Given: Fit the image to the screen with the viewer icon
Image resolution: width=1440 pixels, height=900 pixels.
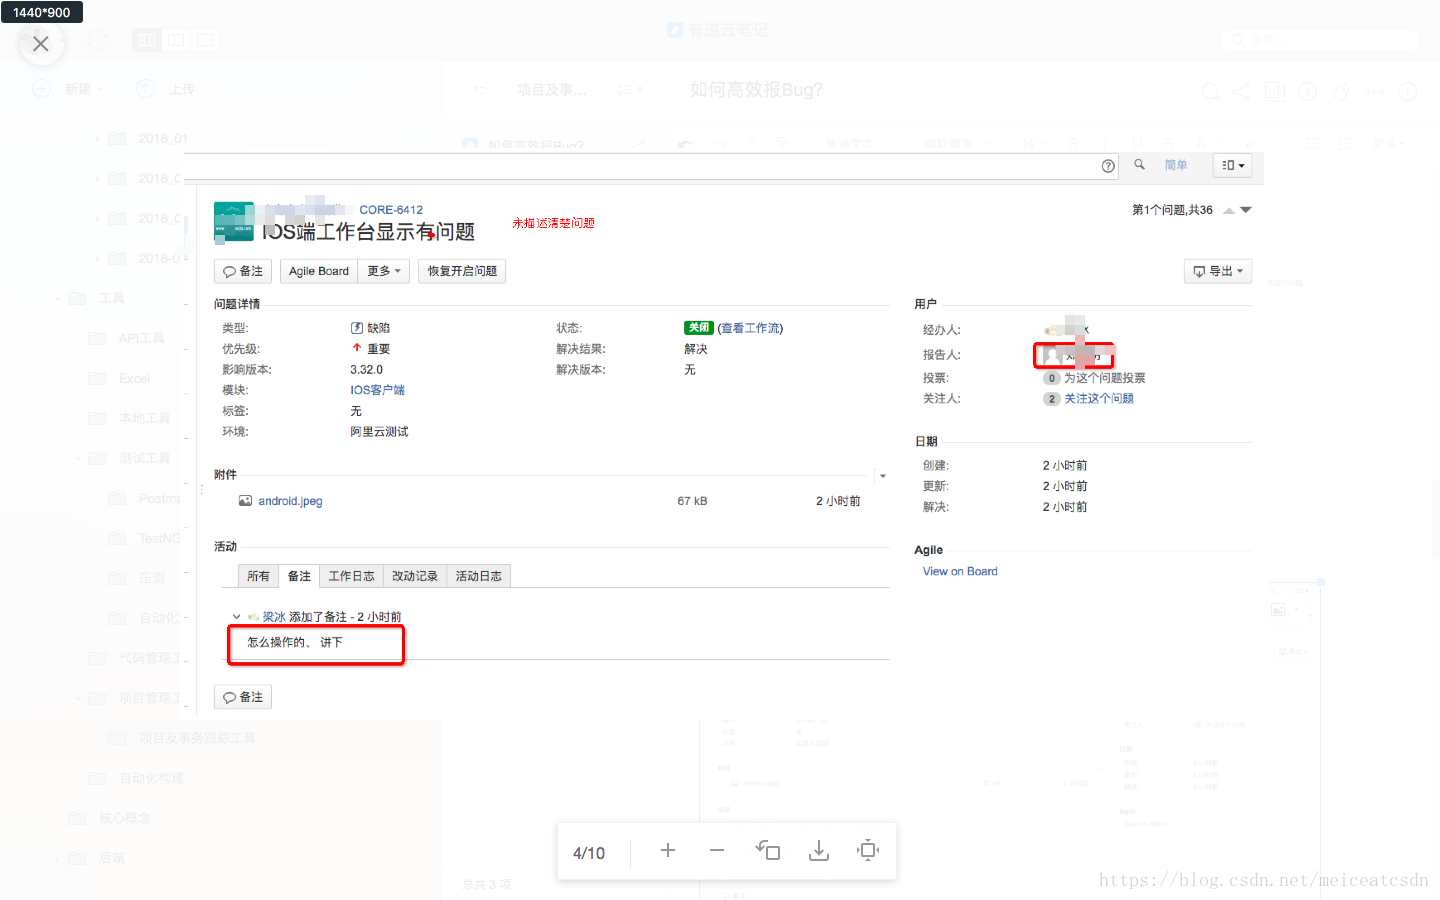Looking at the screenshot, I should point(868,851).
